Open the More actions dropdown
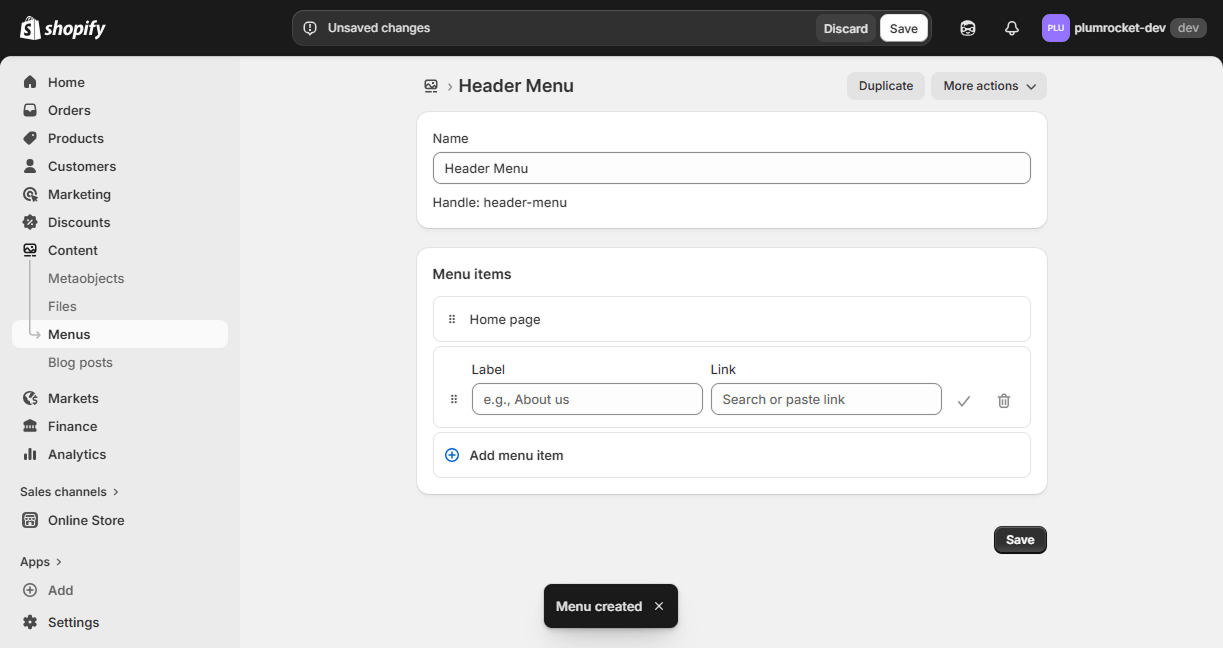Viewport: 1223px width, 648px height. (988, 86)
